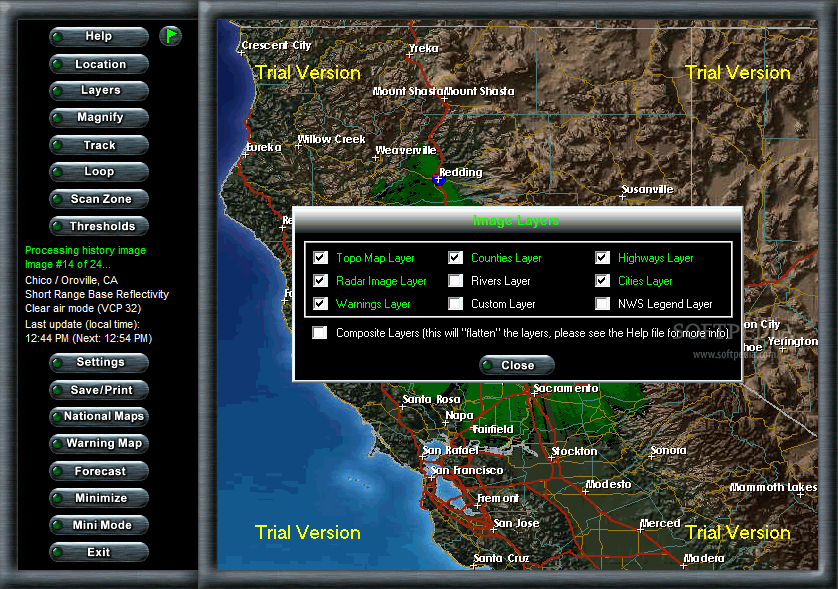The image size is (838, 589).
Task: Close the Image Layers dialog
Action: pos(517,365)
